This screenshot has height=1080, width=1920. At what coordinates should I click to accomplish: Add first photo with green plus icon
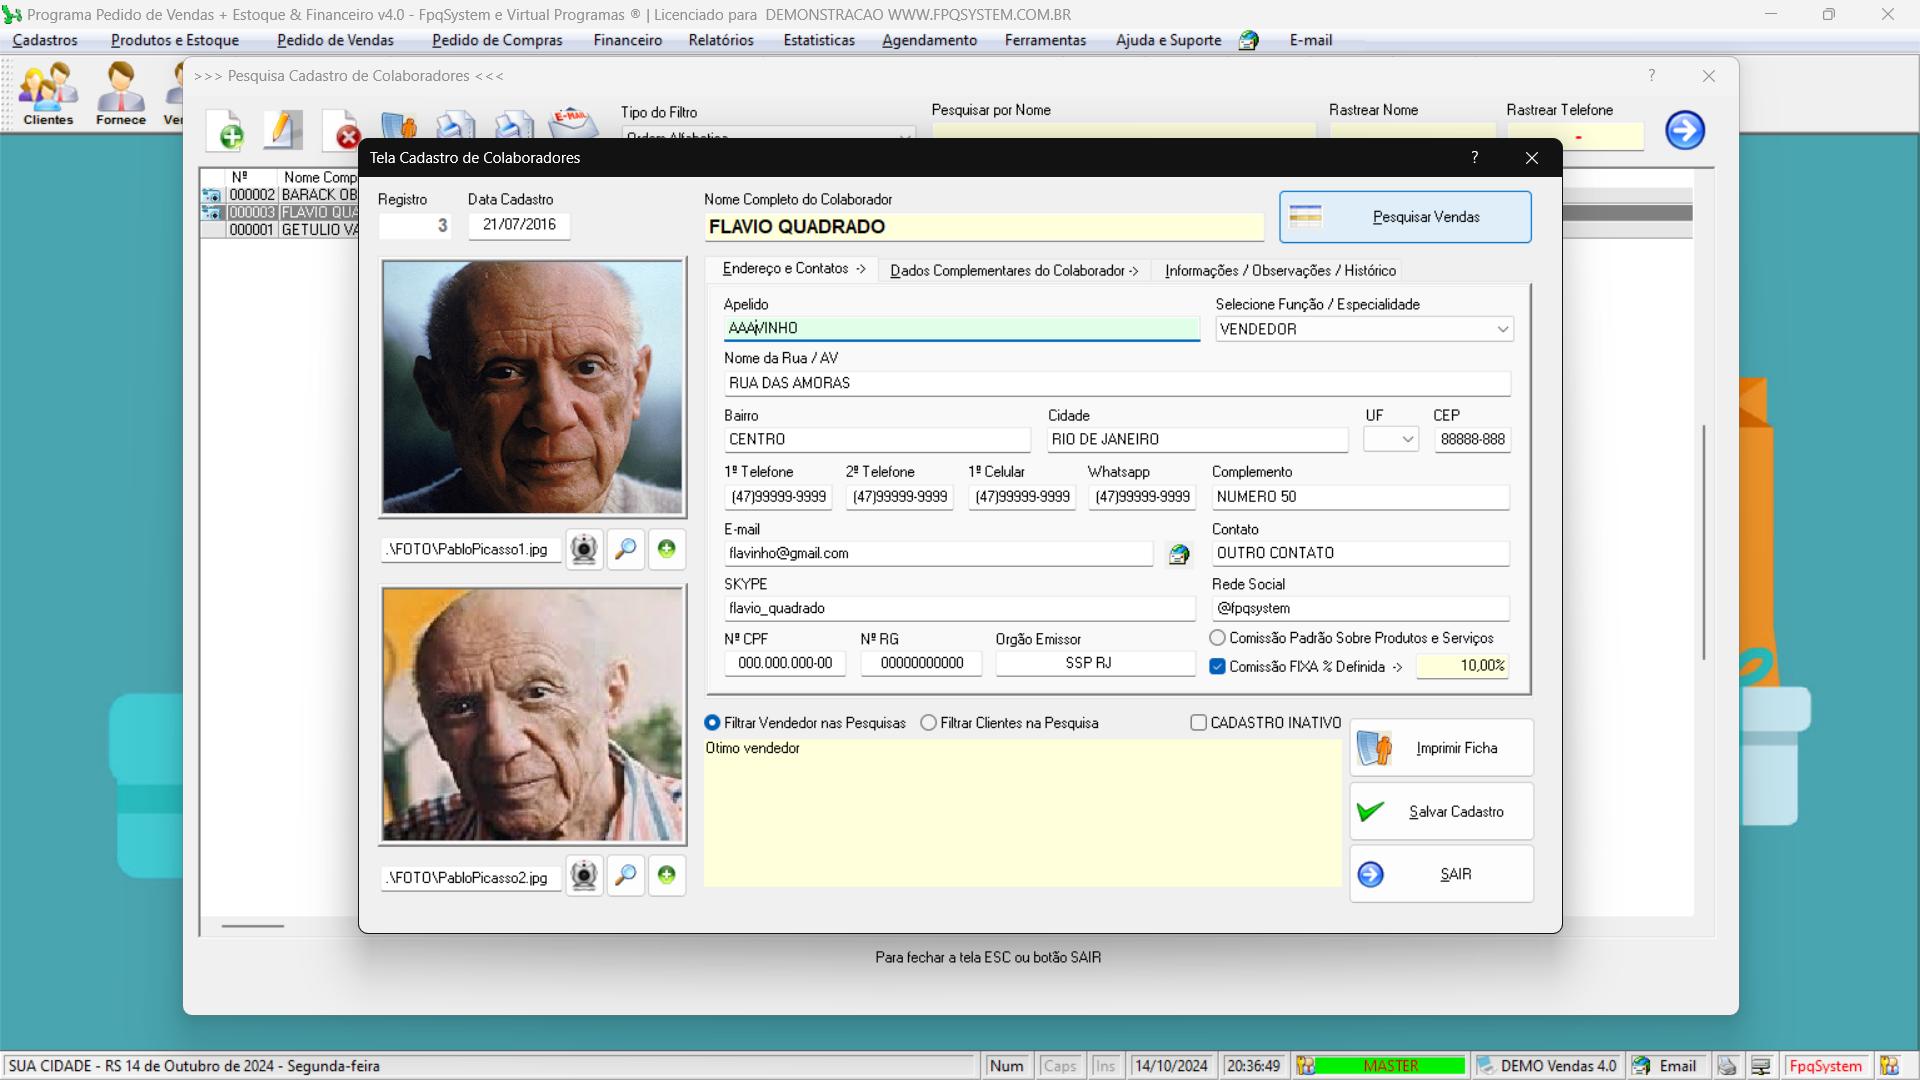[x=667, y=549]
